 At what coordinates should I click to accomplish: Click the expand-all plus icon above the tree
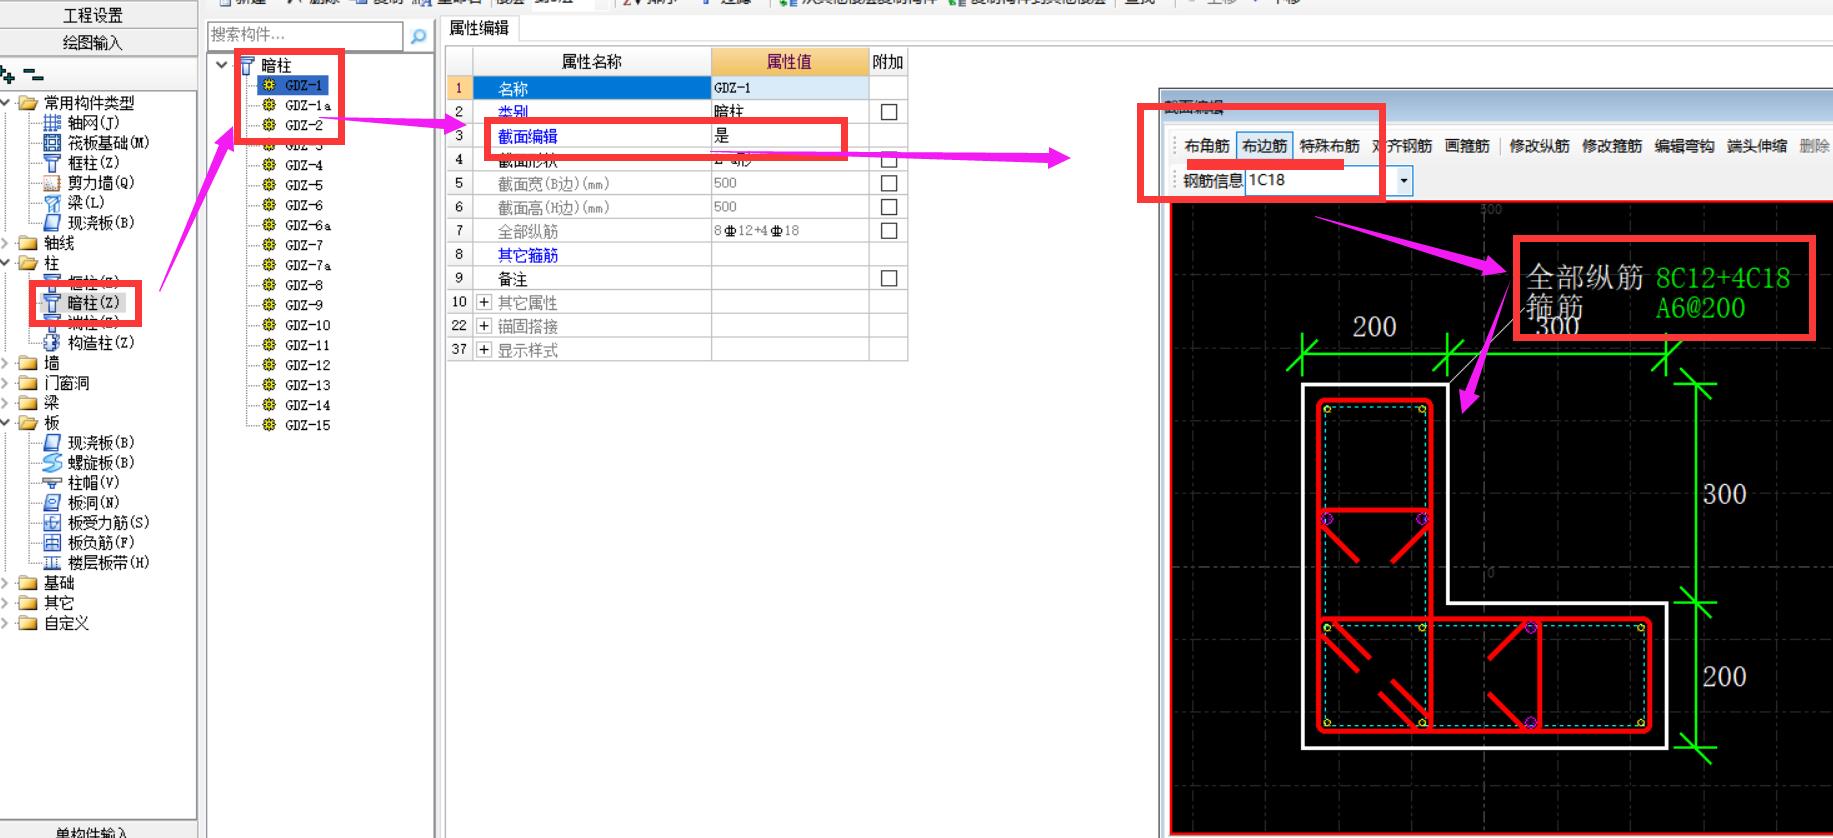8,74
